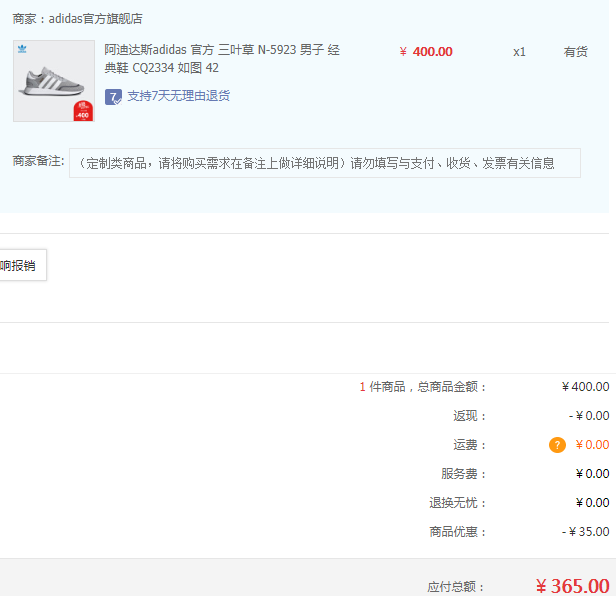Select the 服务费 ¥0.00 value

(x=592, y=474)
